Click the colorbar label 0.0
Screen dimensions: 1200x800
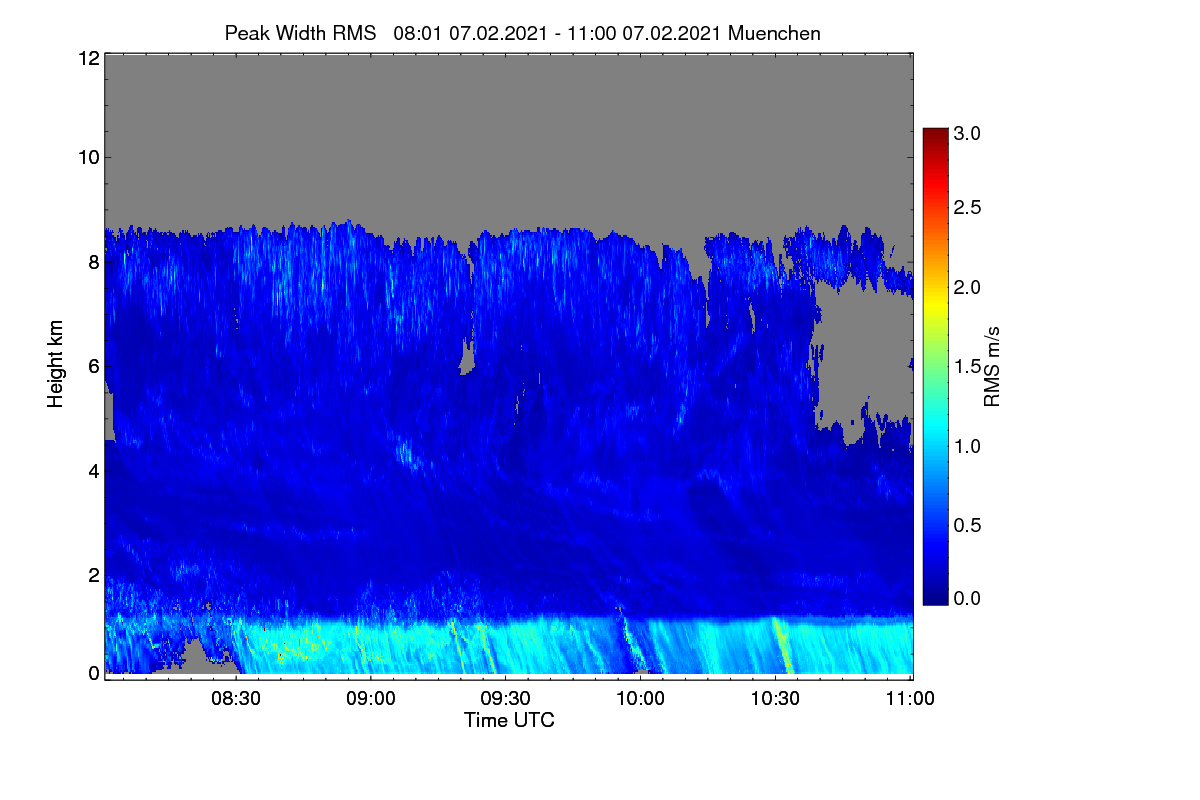(967, 598)
